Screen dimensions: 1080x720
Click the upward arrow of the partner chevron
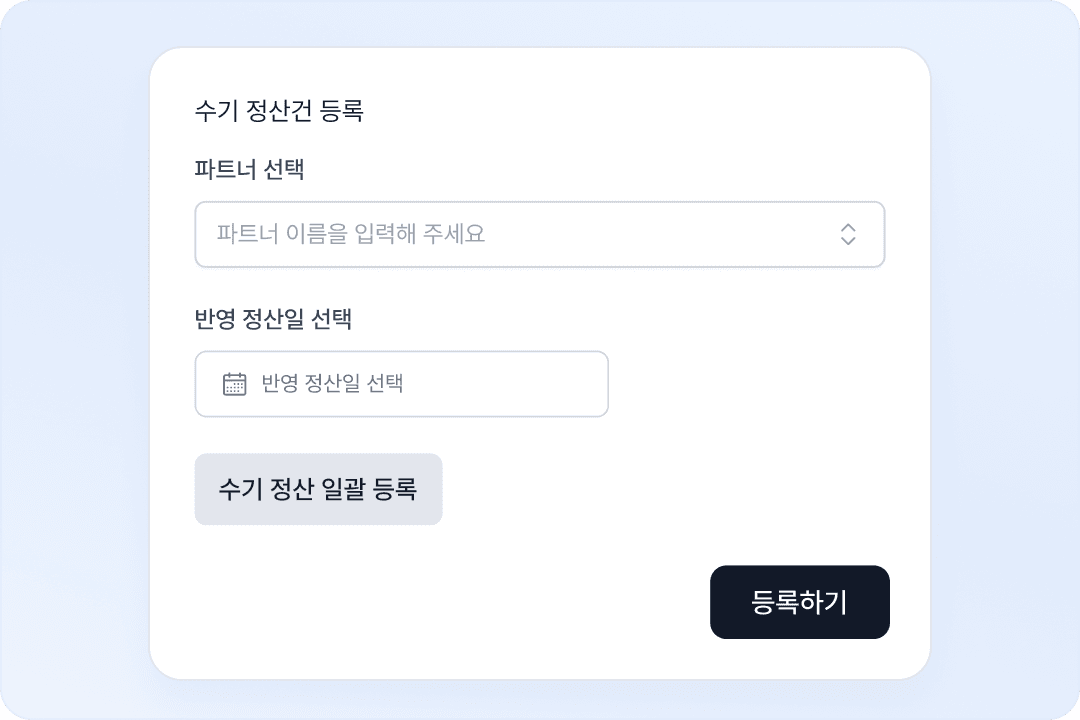pyautogui.click(x=848, y=228)
